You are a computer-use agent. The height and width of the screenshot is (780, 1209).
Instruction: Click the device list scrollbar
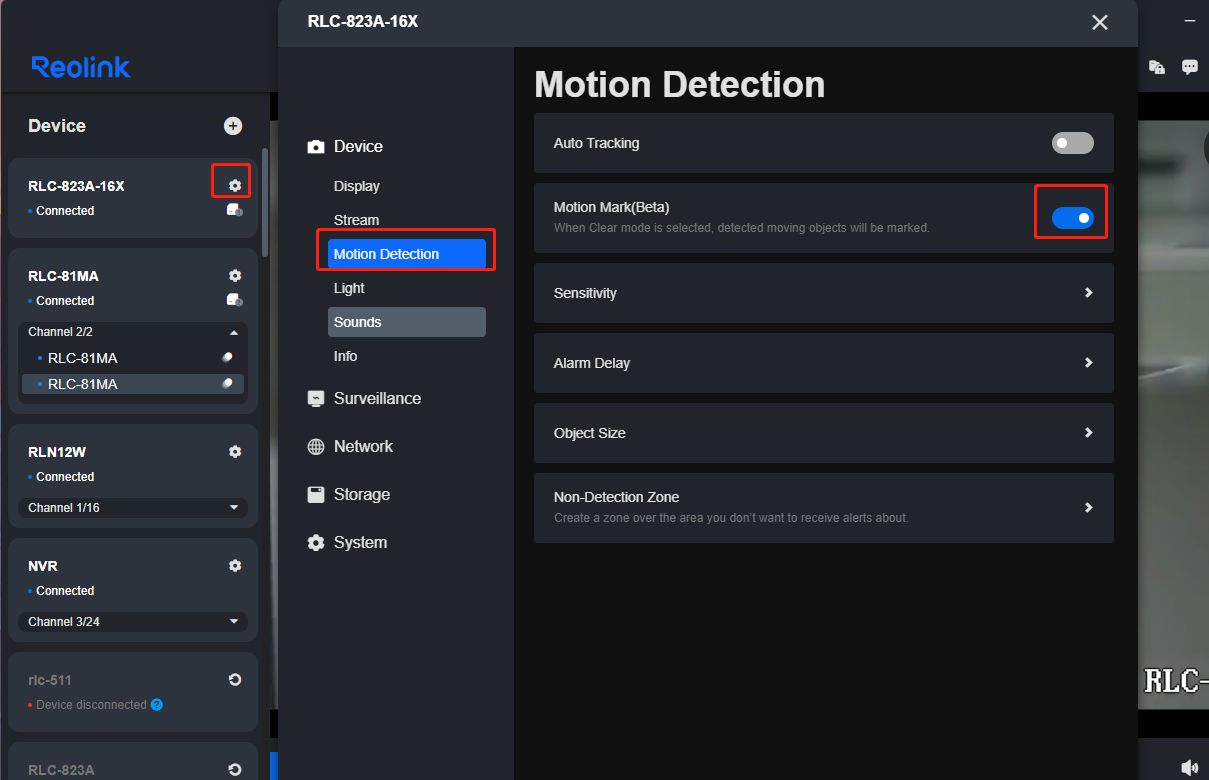pos(264,203)
